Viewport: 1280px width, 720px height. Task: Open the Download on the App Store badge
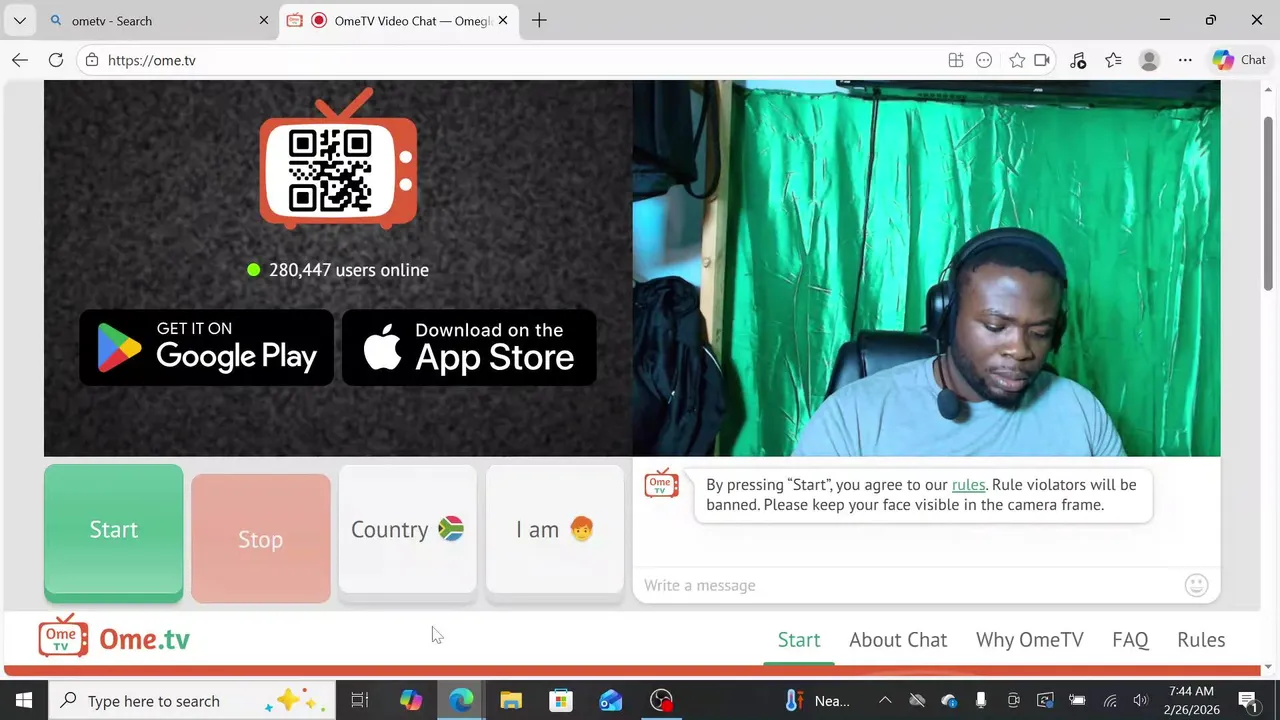coord(469,347)
